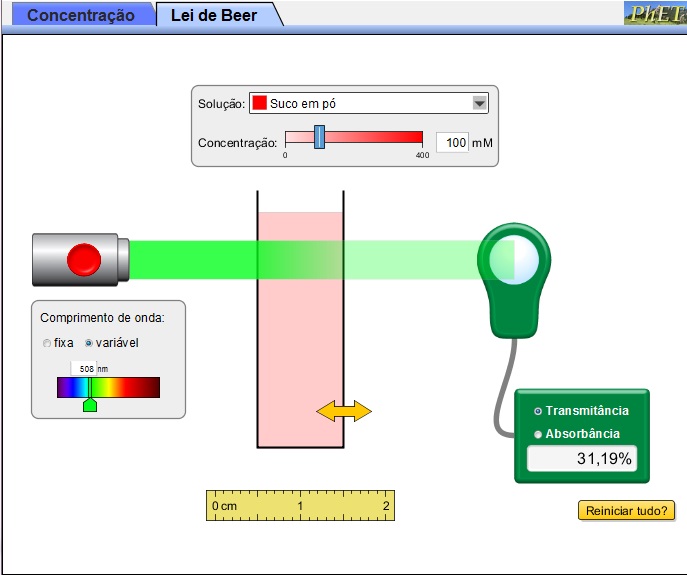Screen dimensions: 687x575
Task: Select the variável wavelength option
Action: [89, 343]
